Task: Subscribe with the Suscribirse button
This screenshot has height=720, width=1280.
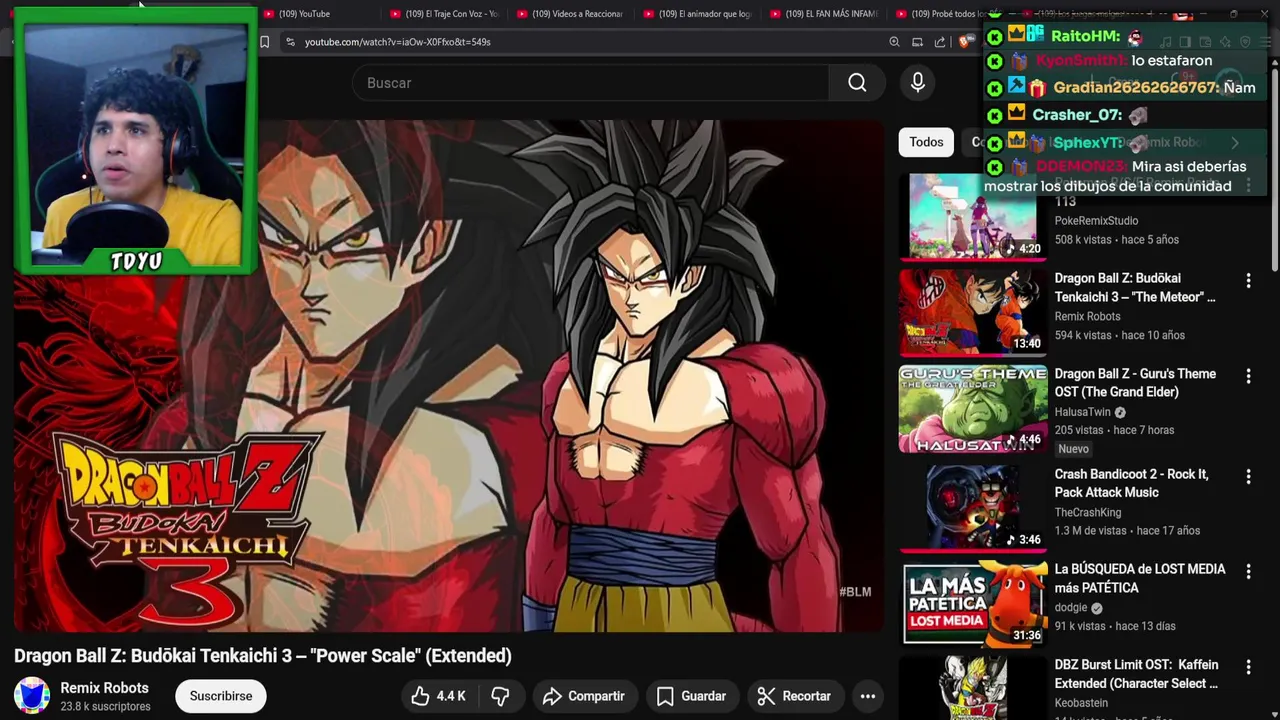Action: pos(221,696)
